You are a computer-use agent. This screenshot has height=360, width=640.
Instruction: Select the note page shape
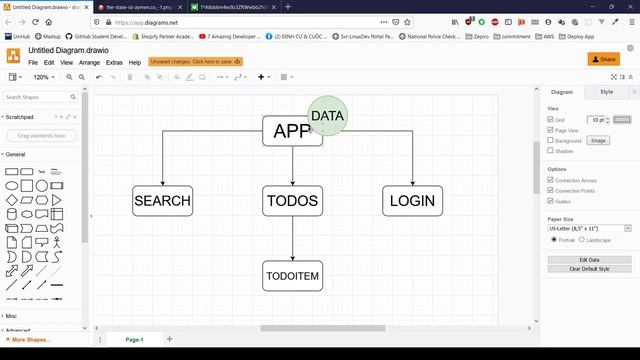11,242
